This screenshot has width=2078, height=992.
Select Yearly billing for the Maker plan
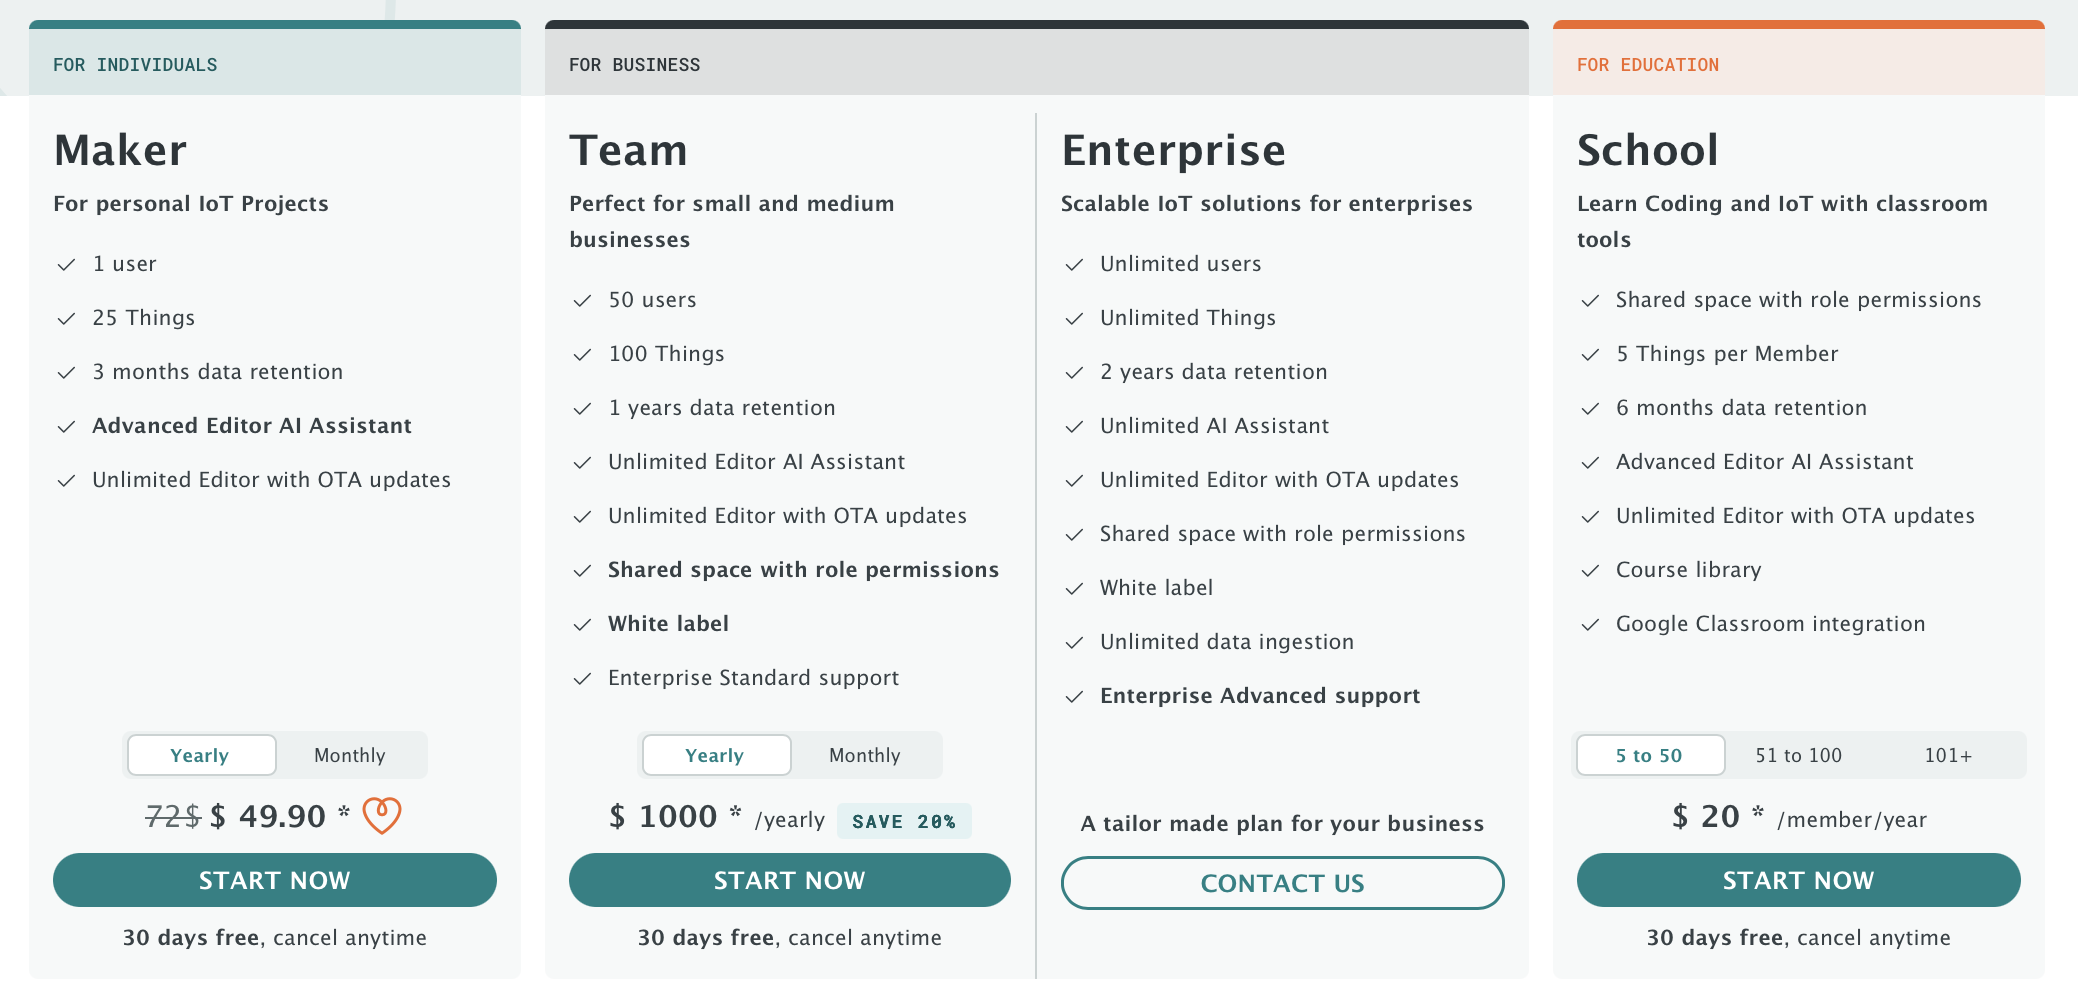coord(200,755)
